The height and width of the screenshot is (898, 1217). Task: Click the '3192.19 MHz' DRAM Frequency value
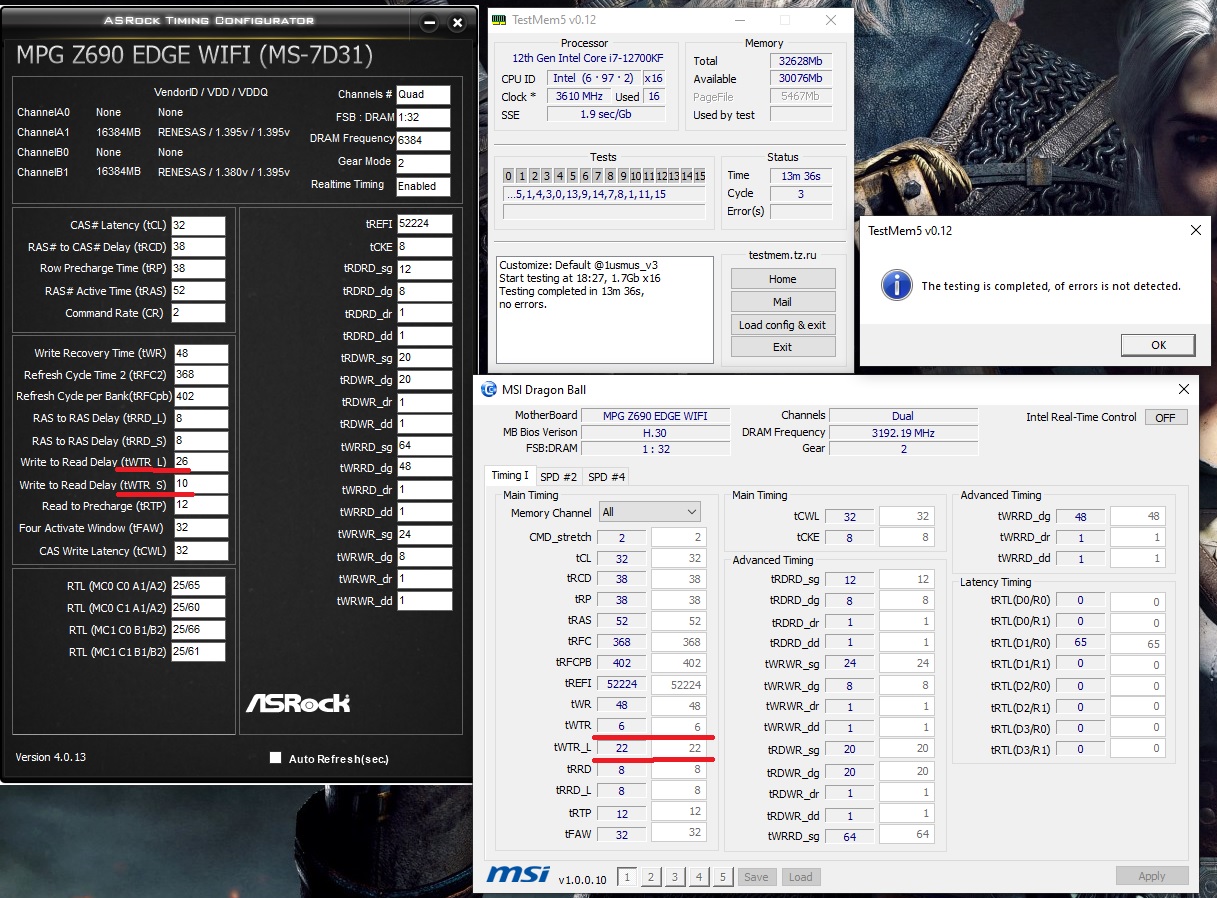coord(903,433)
